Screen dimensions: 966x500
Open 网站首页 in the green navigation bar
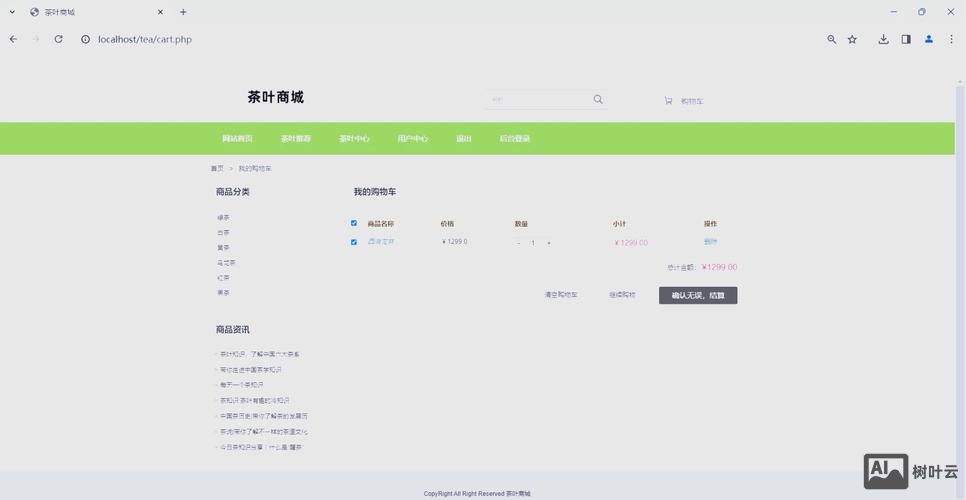click(x=237, y=139)
